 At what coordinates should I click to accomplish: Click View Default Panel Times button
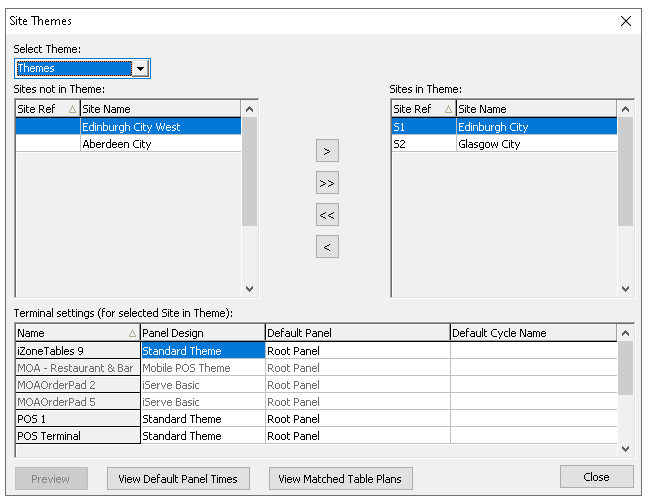point(178,479)
